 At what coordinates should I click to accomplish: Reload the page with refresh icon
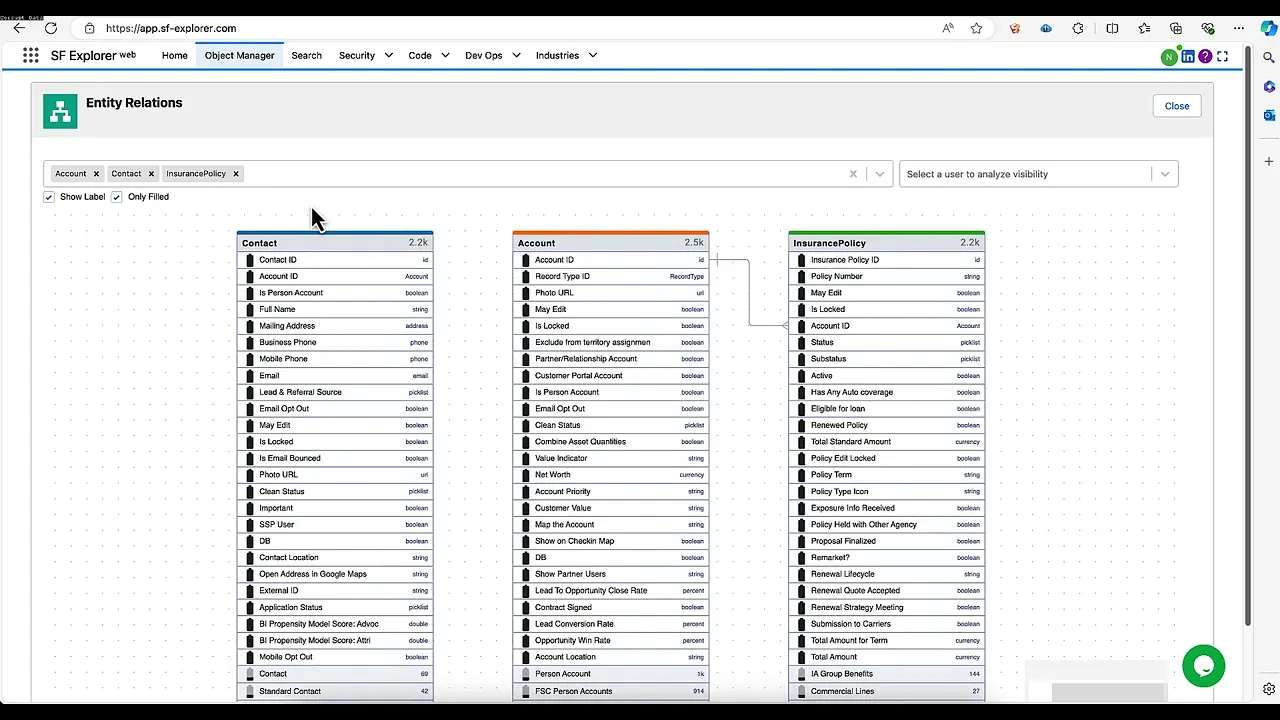(x=51, y=28)
